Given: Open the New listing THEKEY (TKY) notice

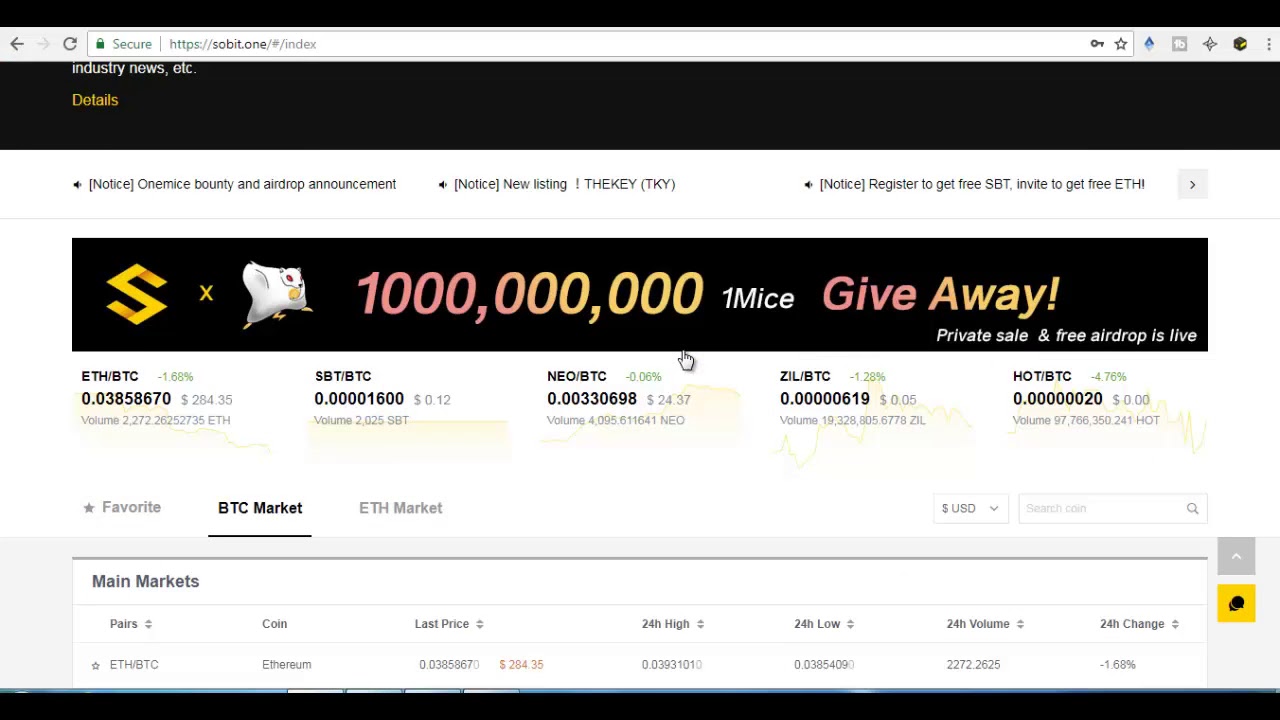Looking at the screenshot, I should coord(564,184).
